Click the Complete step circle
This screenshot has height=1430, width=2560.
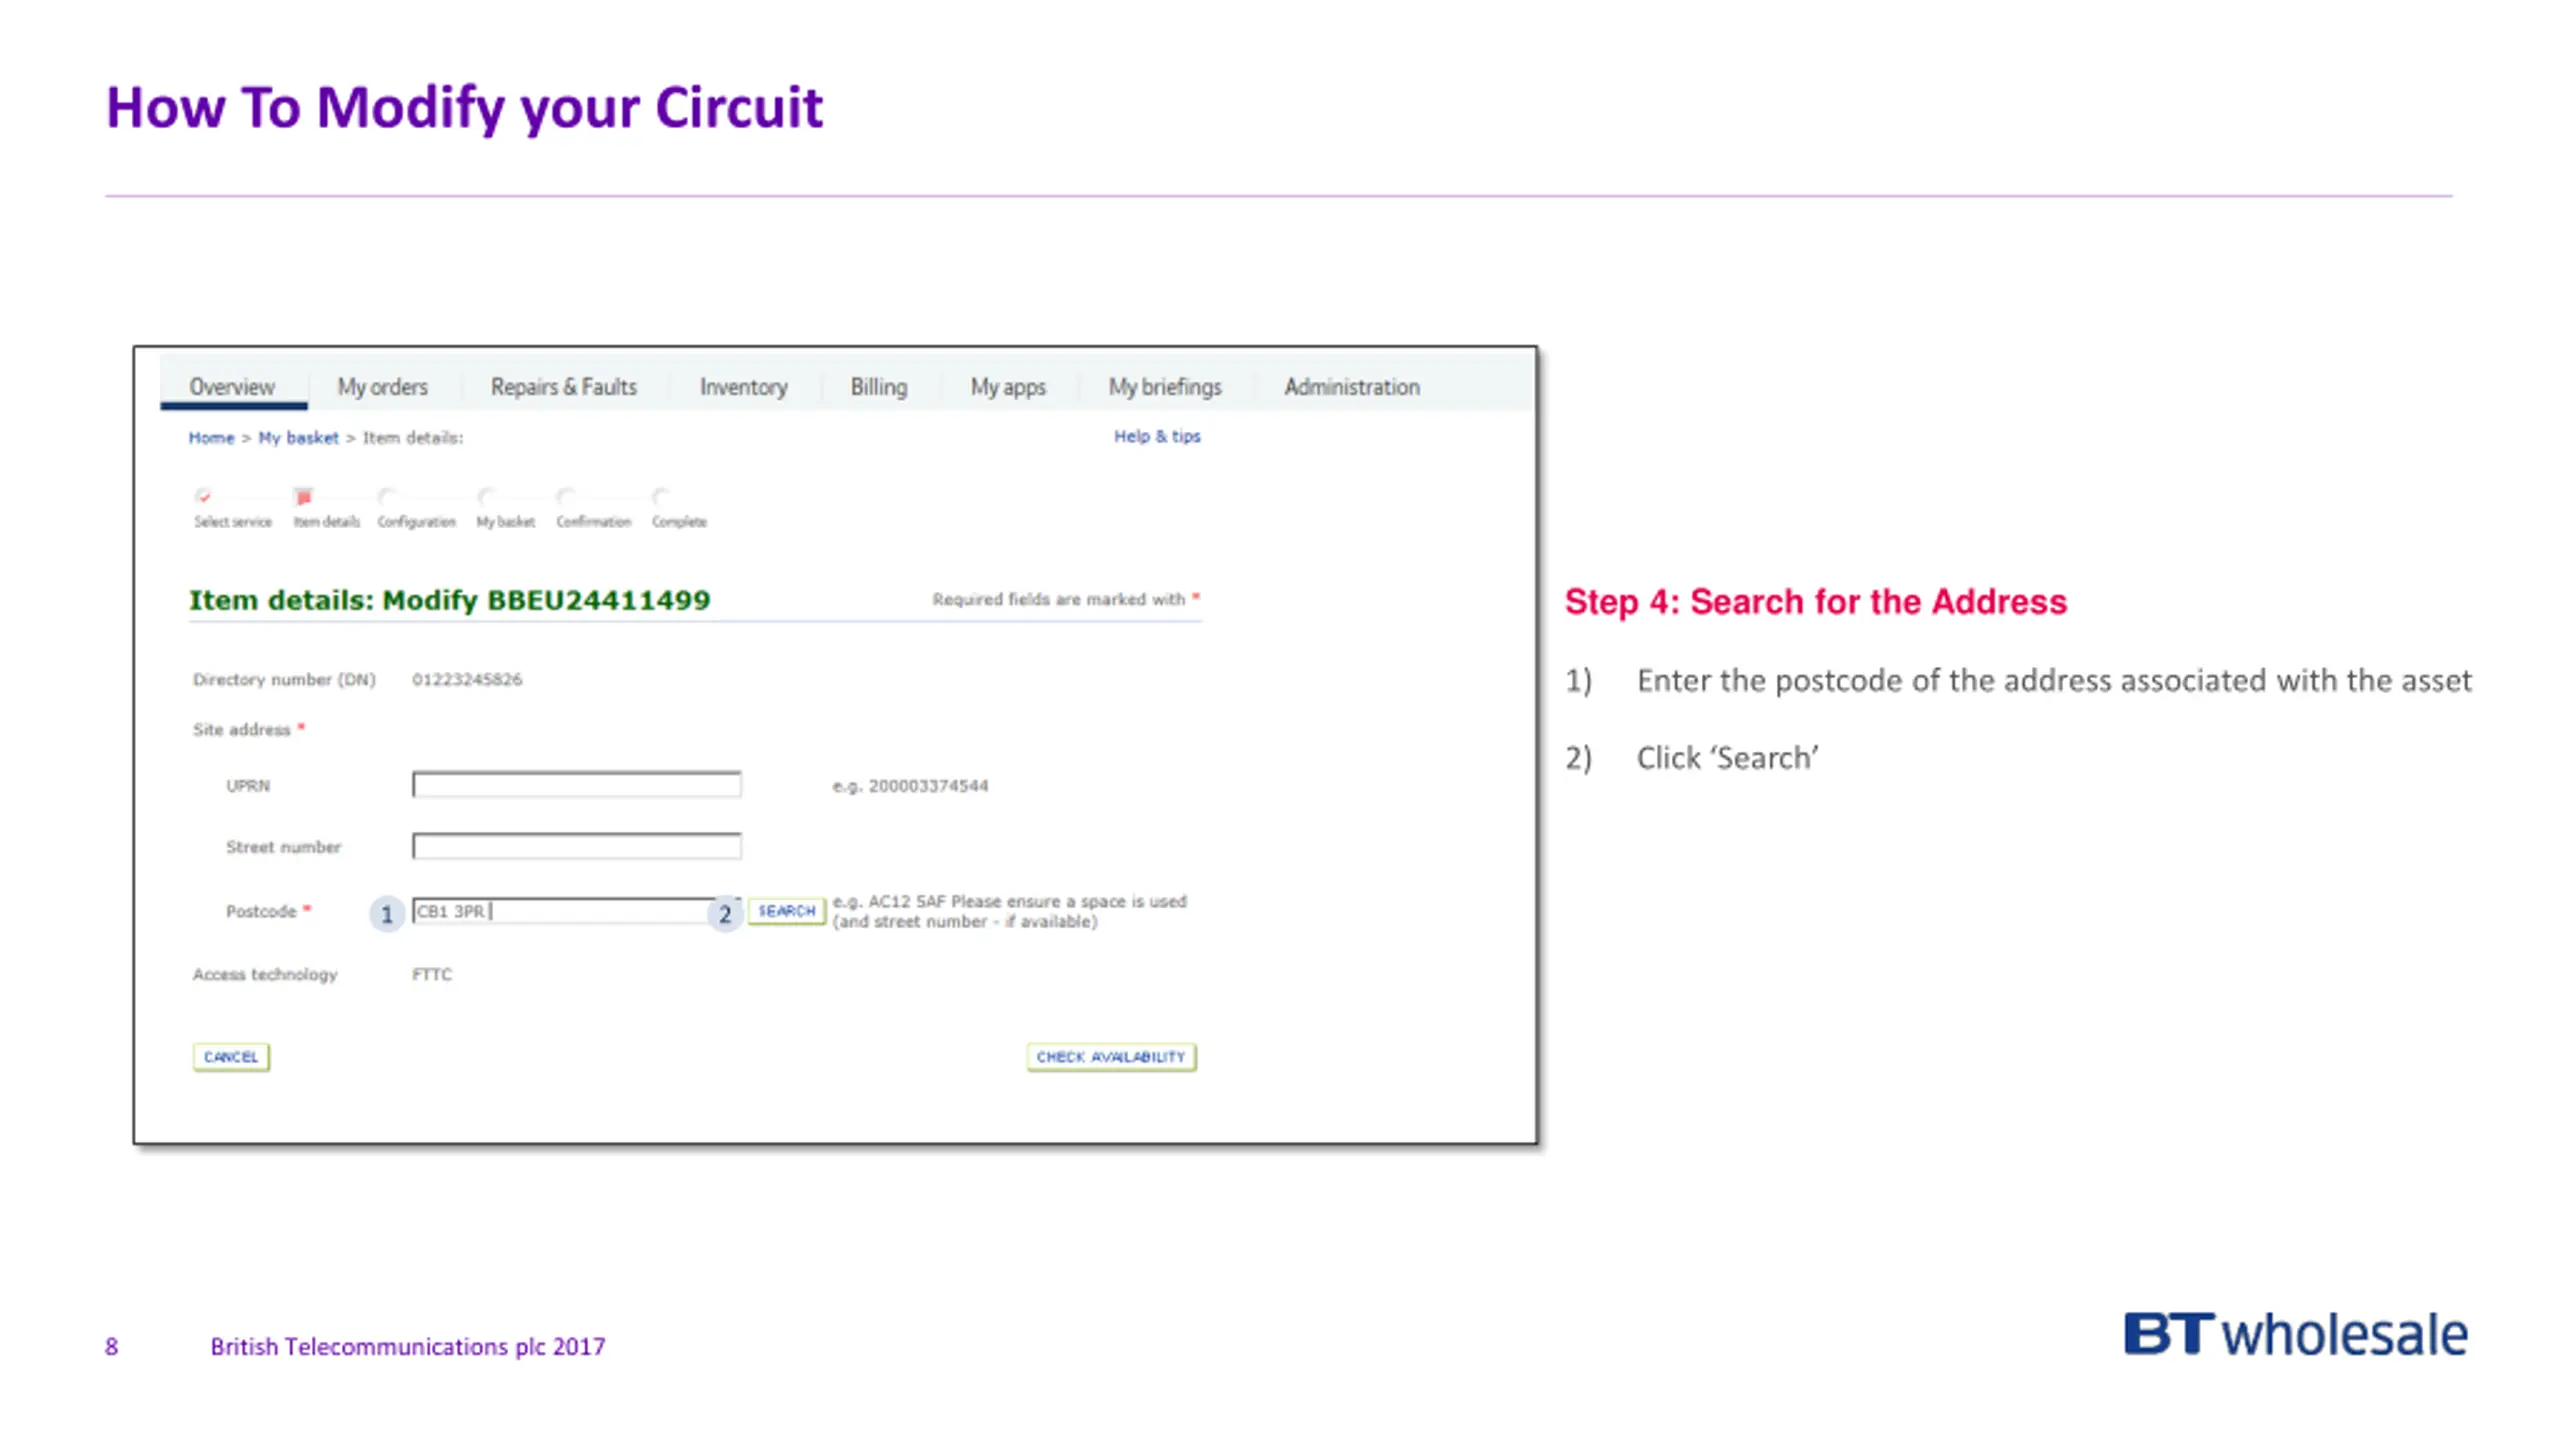[661, 496]
